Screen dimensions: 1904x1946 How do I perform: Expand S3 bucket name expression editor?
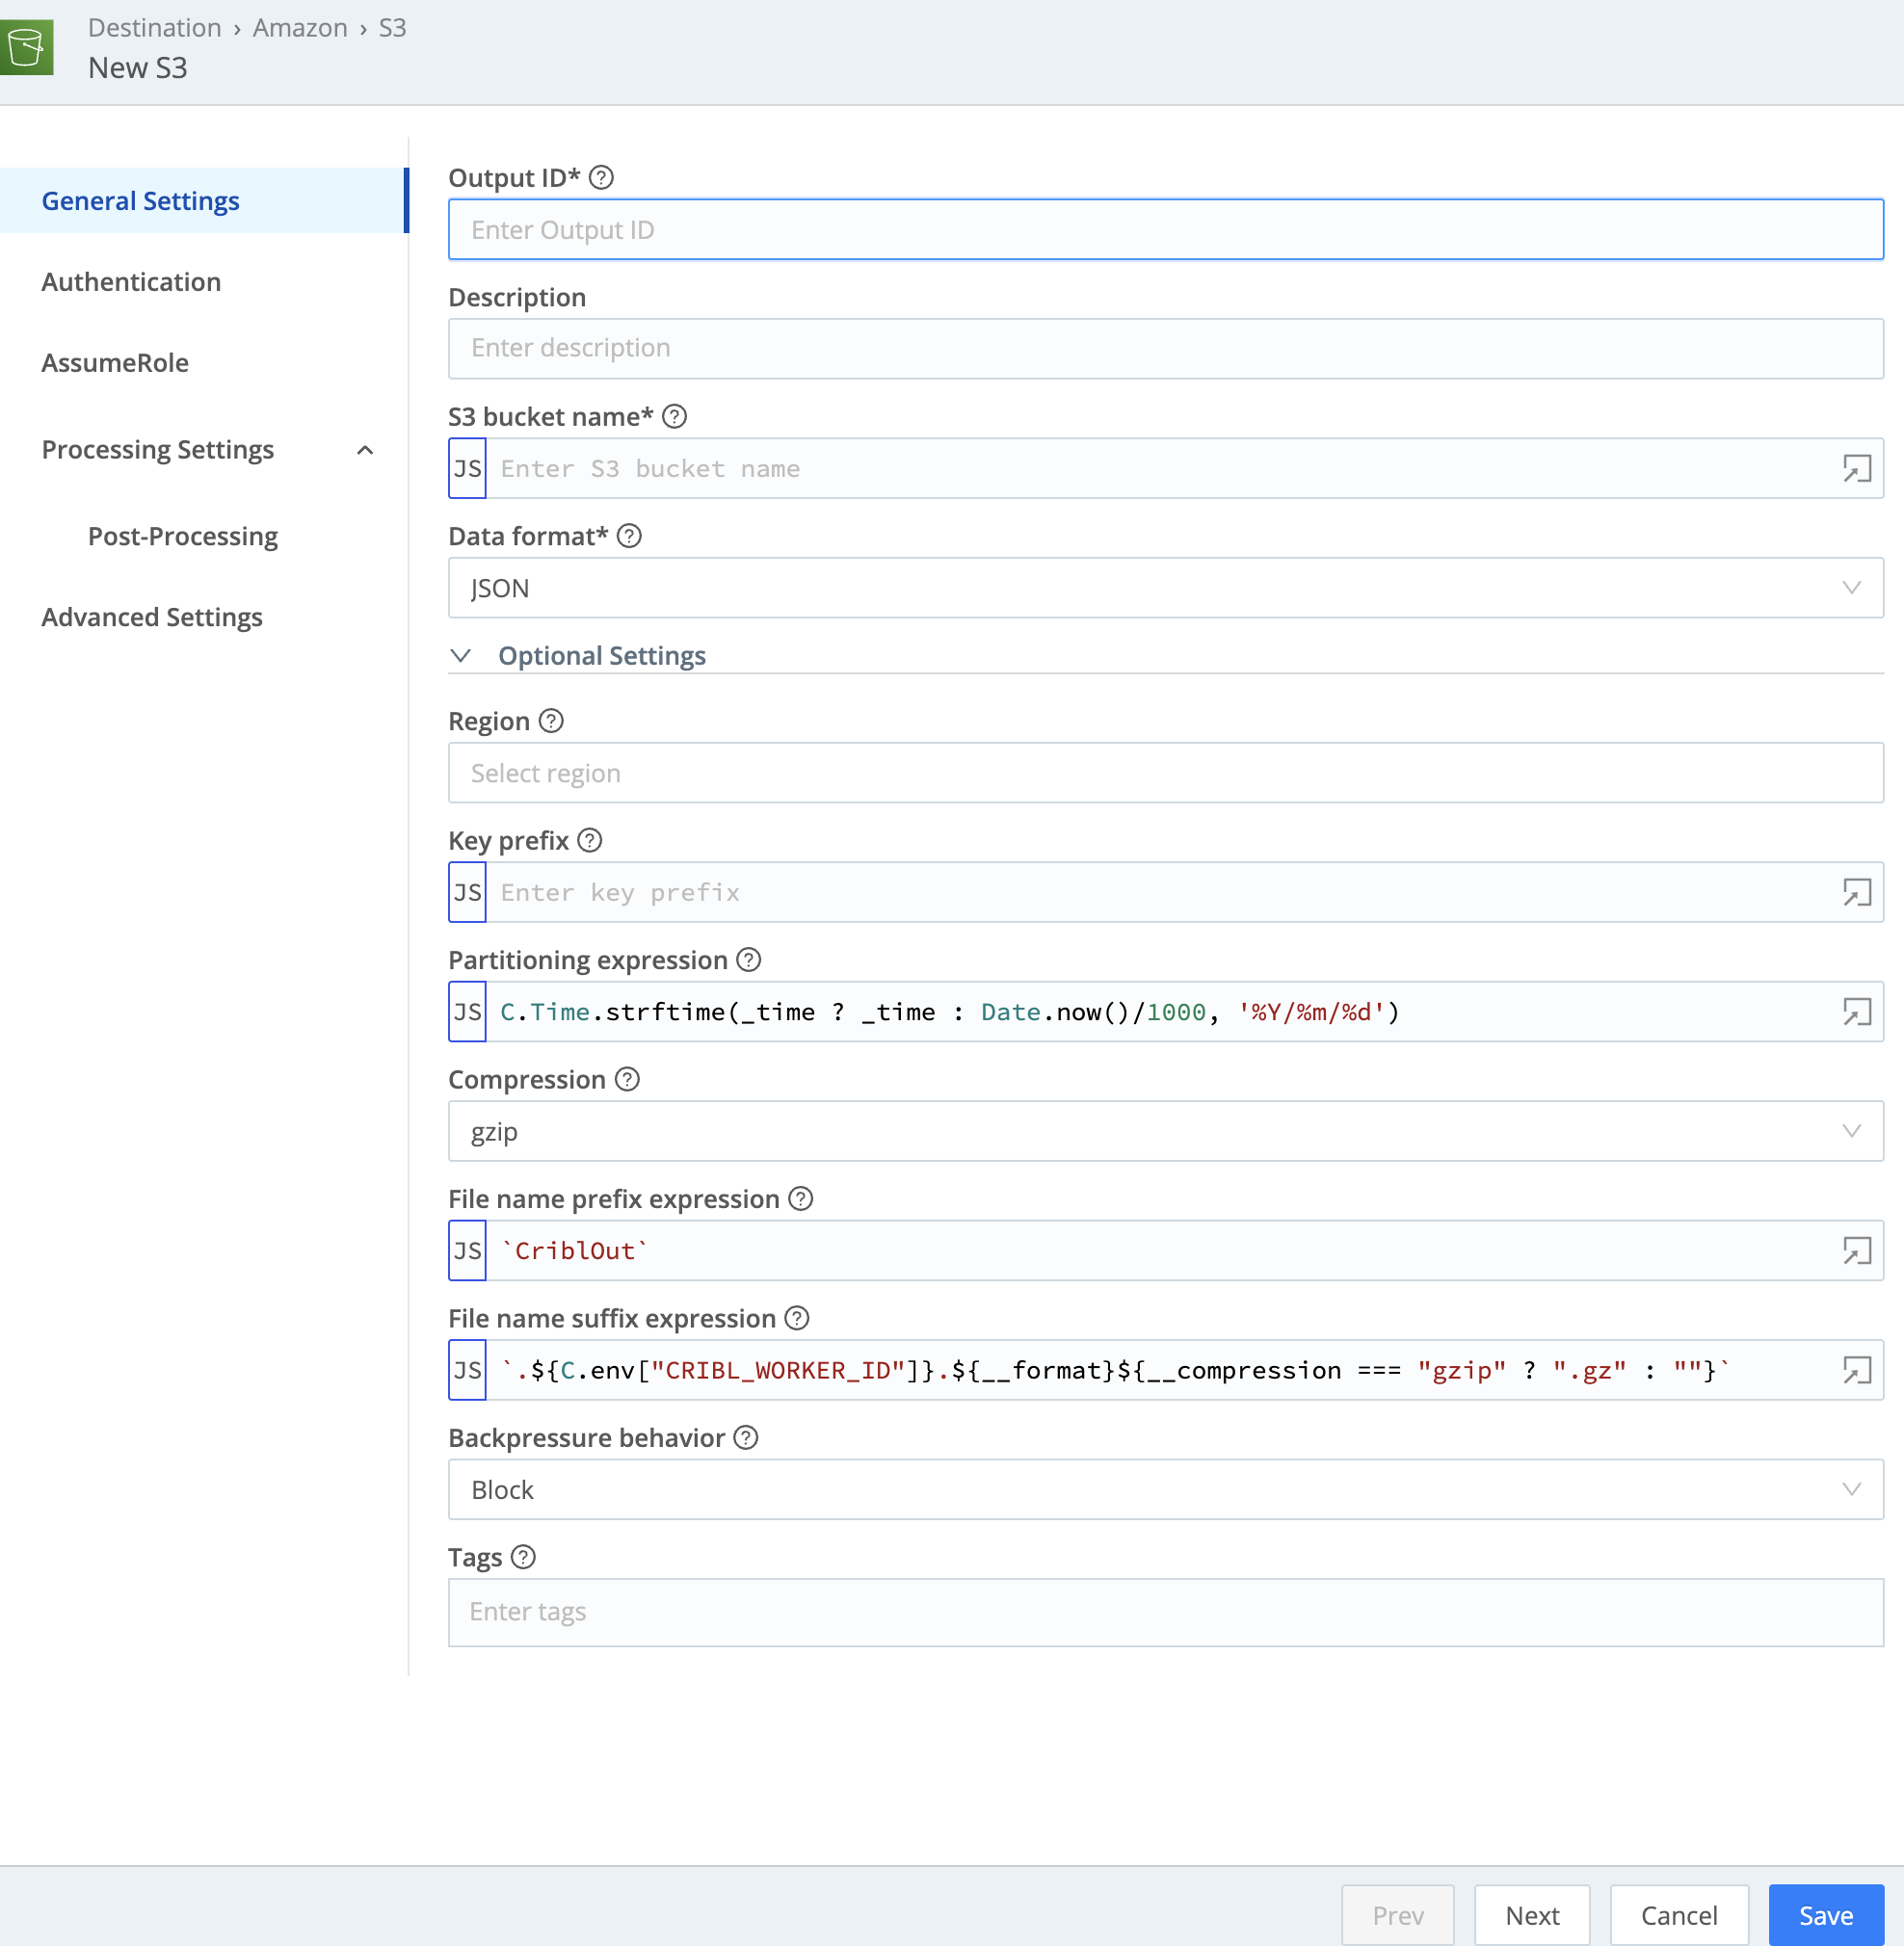1857,468
